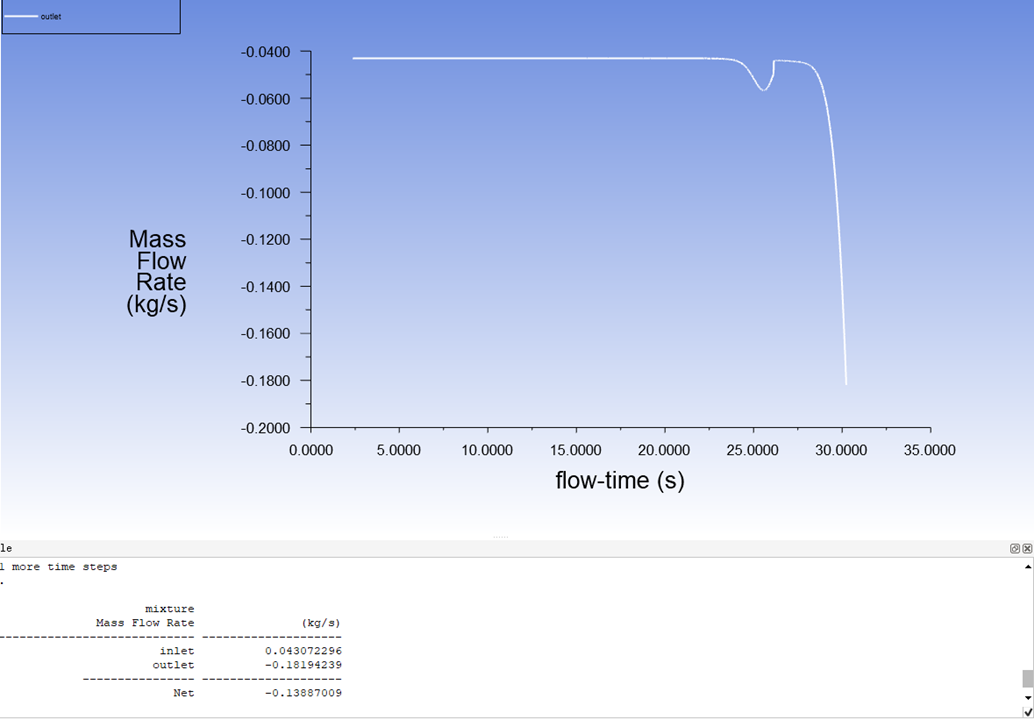Click the console scrollbar down arrow
The image size is (1034, 720).
click(x=1027, y=698)
